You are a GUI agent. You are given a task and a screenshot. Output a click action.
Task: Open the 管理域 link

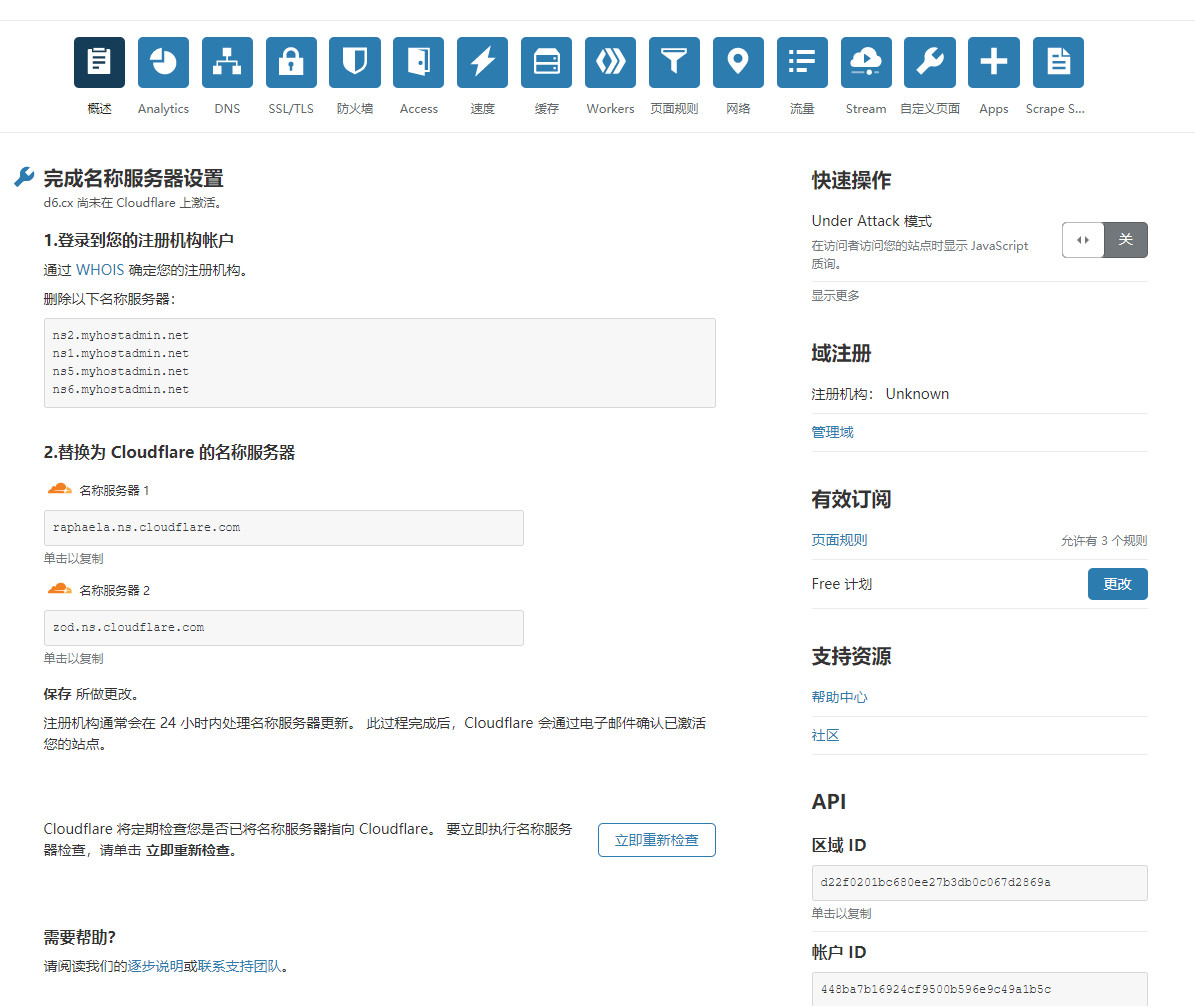point(832,432)
